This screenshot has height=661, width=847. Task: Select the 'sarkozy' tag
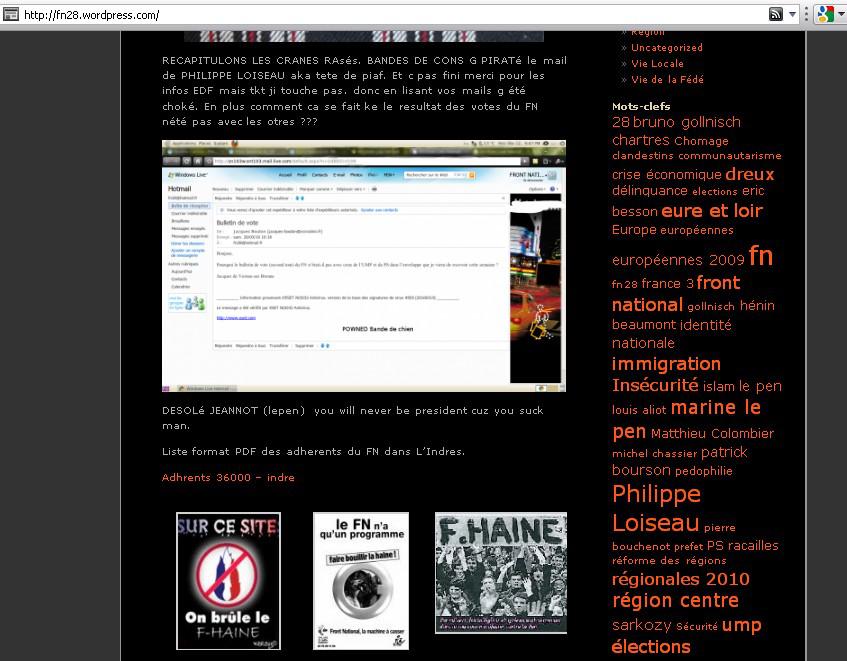pyautogui.click(x=640, y=626)
